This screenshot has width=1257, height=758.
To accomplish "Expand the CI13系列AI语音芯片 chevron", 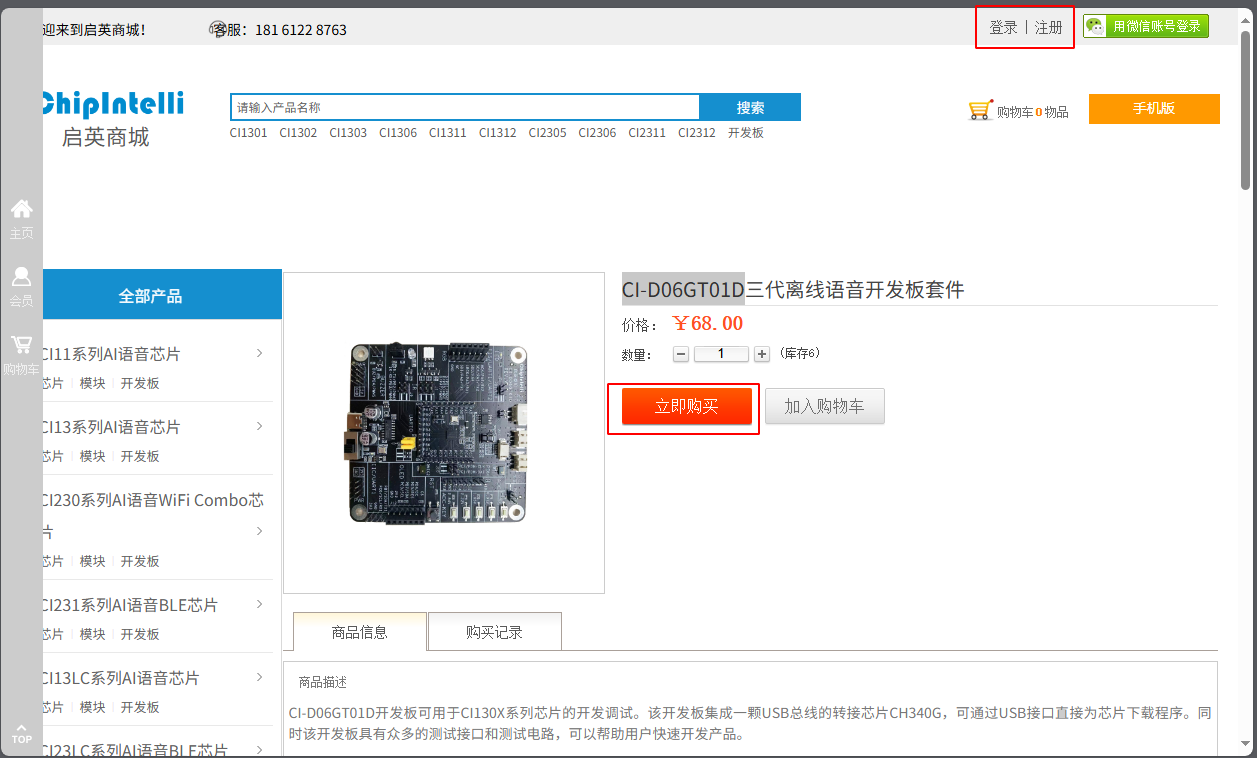I will (260, 426).
